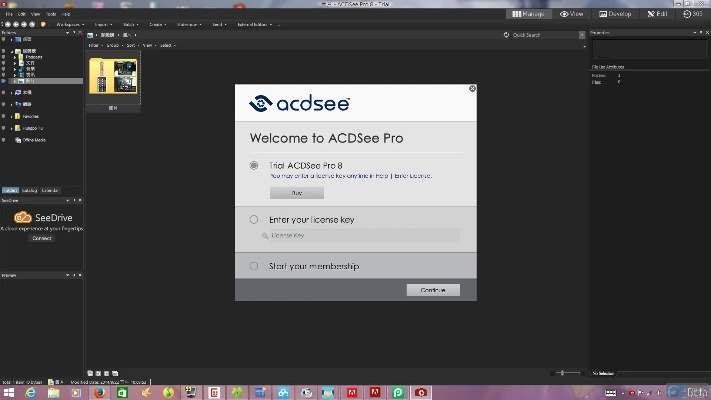Choose the Enter your license key option
This screenshot has width=711, height=400.
point(254,219)
